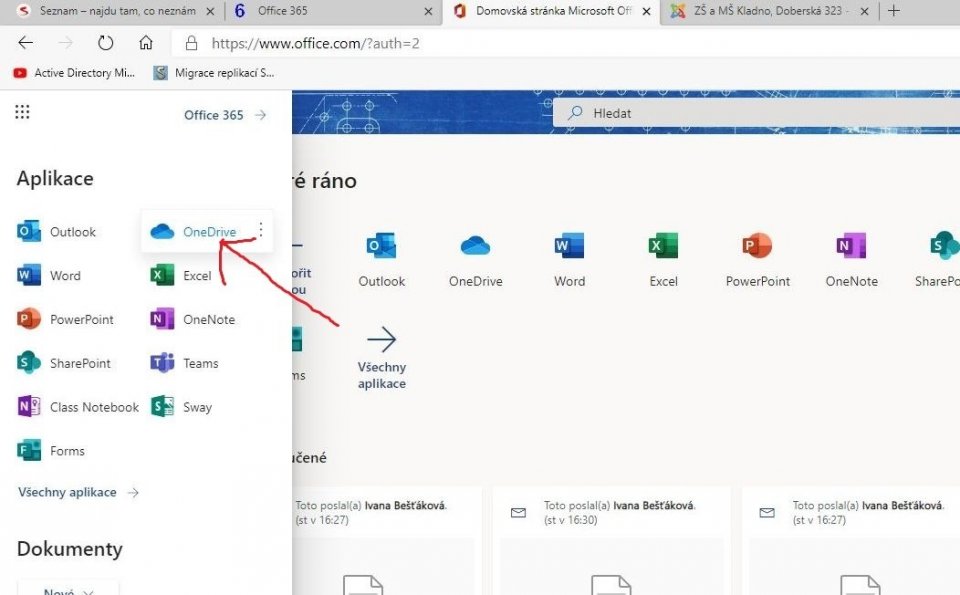Click the address bar URL
The height and width of the screenshot is (595, 960).
coord(315,43)
